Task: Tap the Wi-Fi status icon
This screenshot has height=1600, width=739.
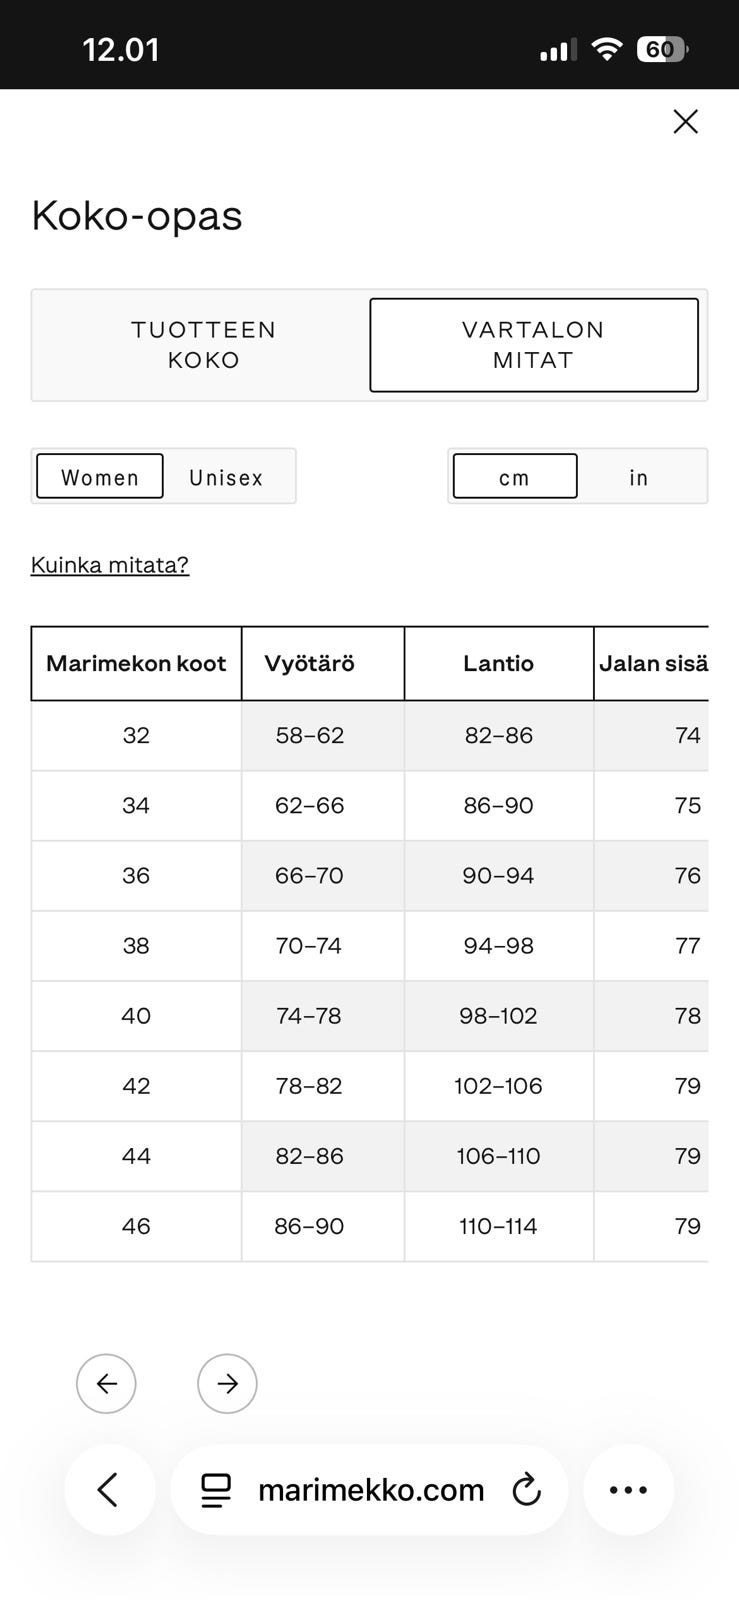Action: click(x=606, y=49)
